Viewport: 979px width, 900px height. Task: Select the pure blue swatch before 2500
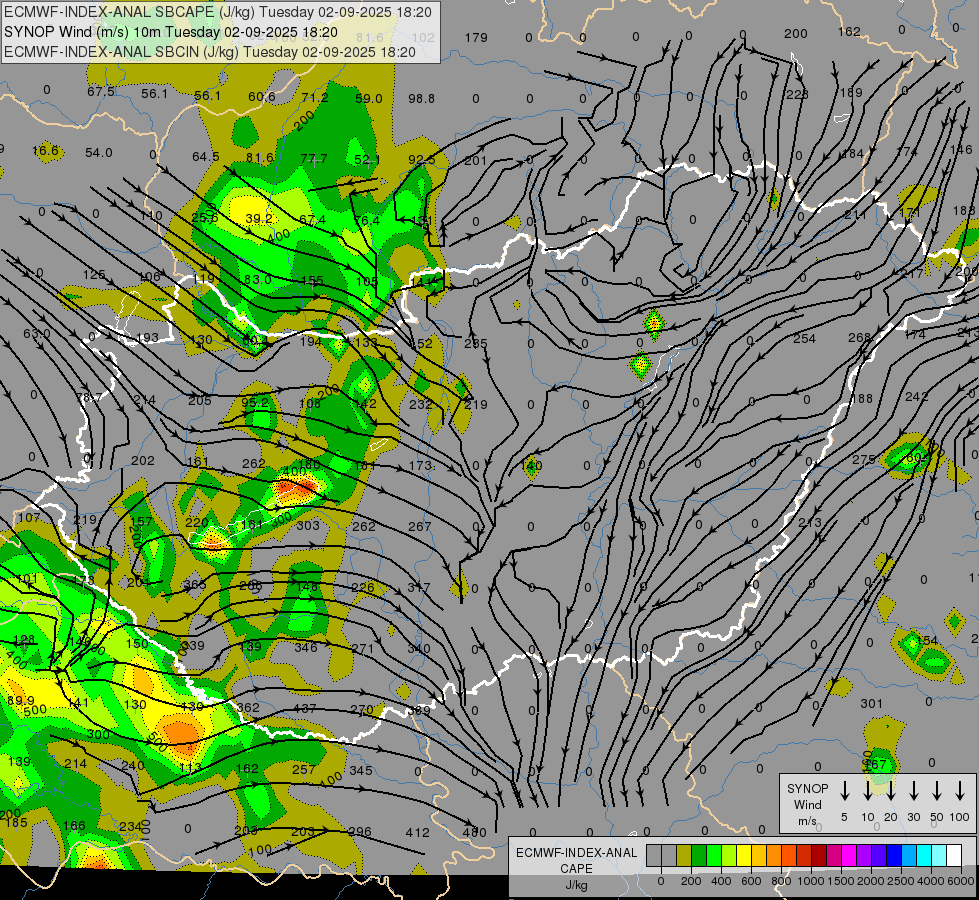coord(893,856)
